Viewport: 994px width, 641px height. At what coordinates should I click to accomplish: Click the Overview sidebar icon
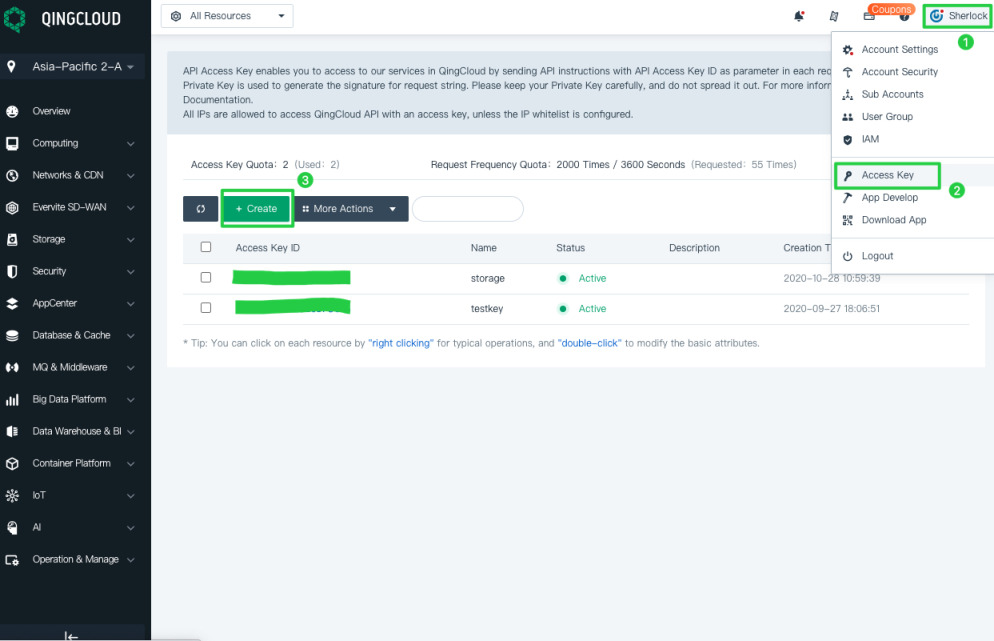[12, 111]
